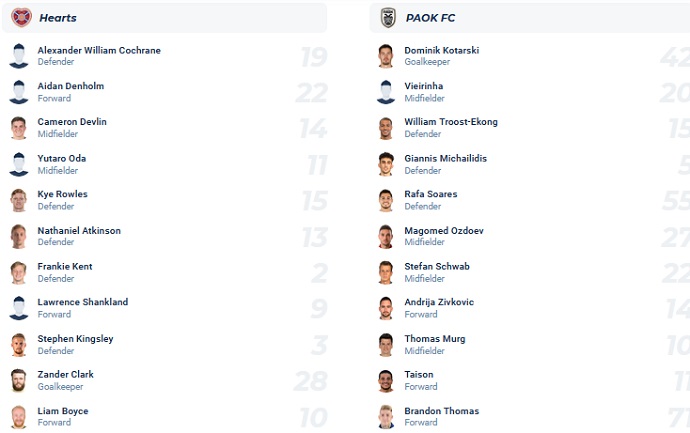Screen dimensions: 690x433
Task: Open Zander Clark's bearded player photo
Action: (19, 381)
